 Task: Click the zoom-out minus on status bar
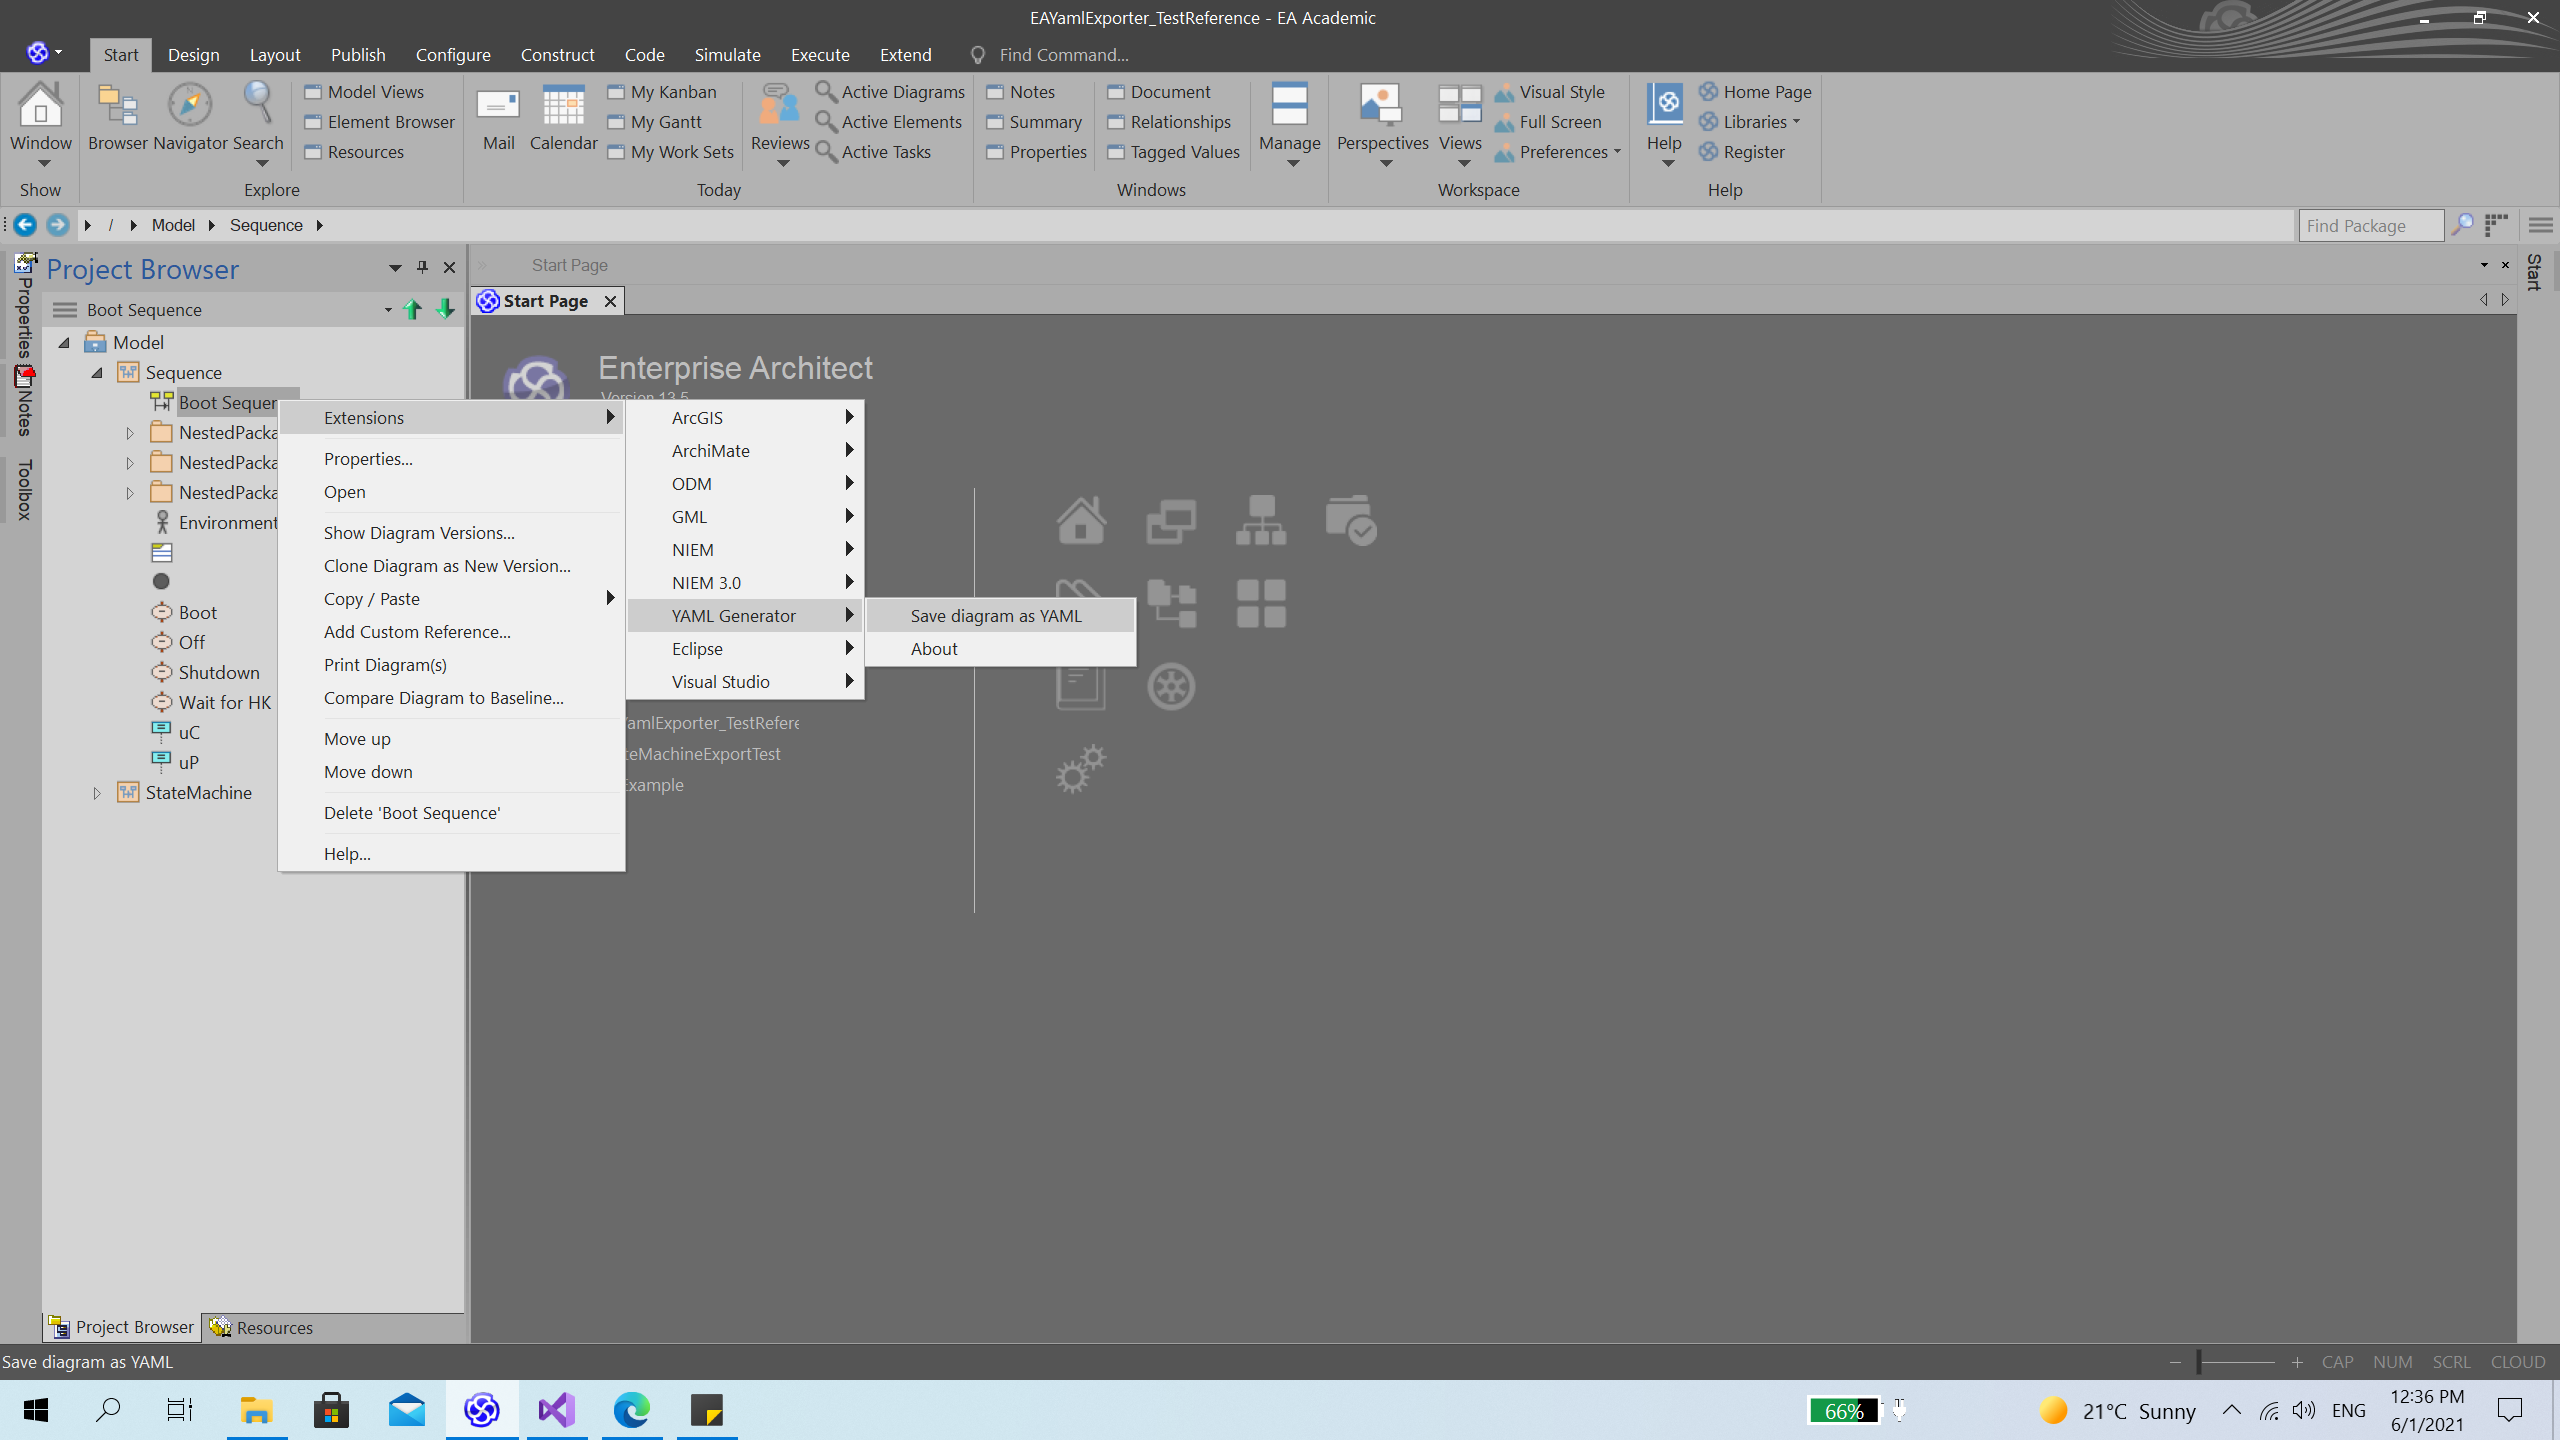[x=2175, y=1362]
